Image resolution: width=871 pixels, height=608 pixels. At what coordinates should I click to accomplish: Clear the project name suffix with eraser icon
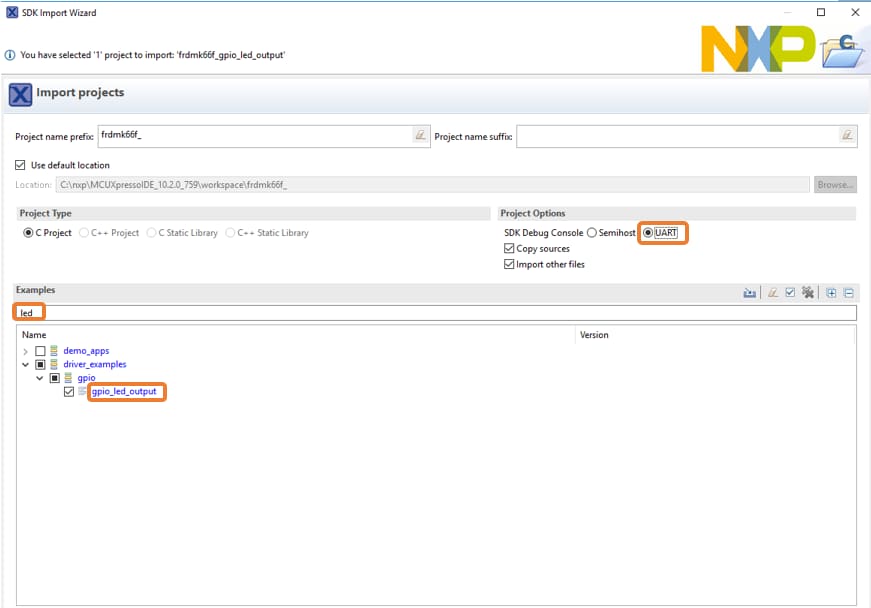click(846, 136)
